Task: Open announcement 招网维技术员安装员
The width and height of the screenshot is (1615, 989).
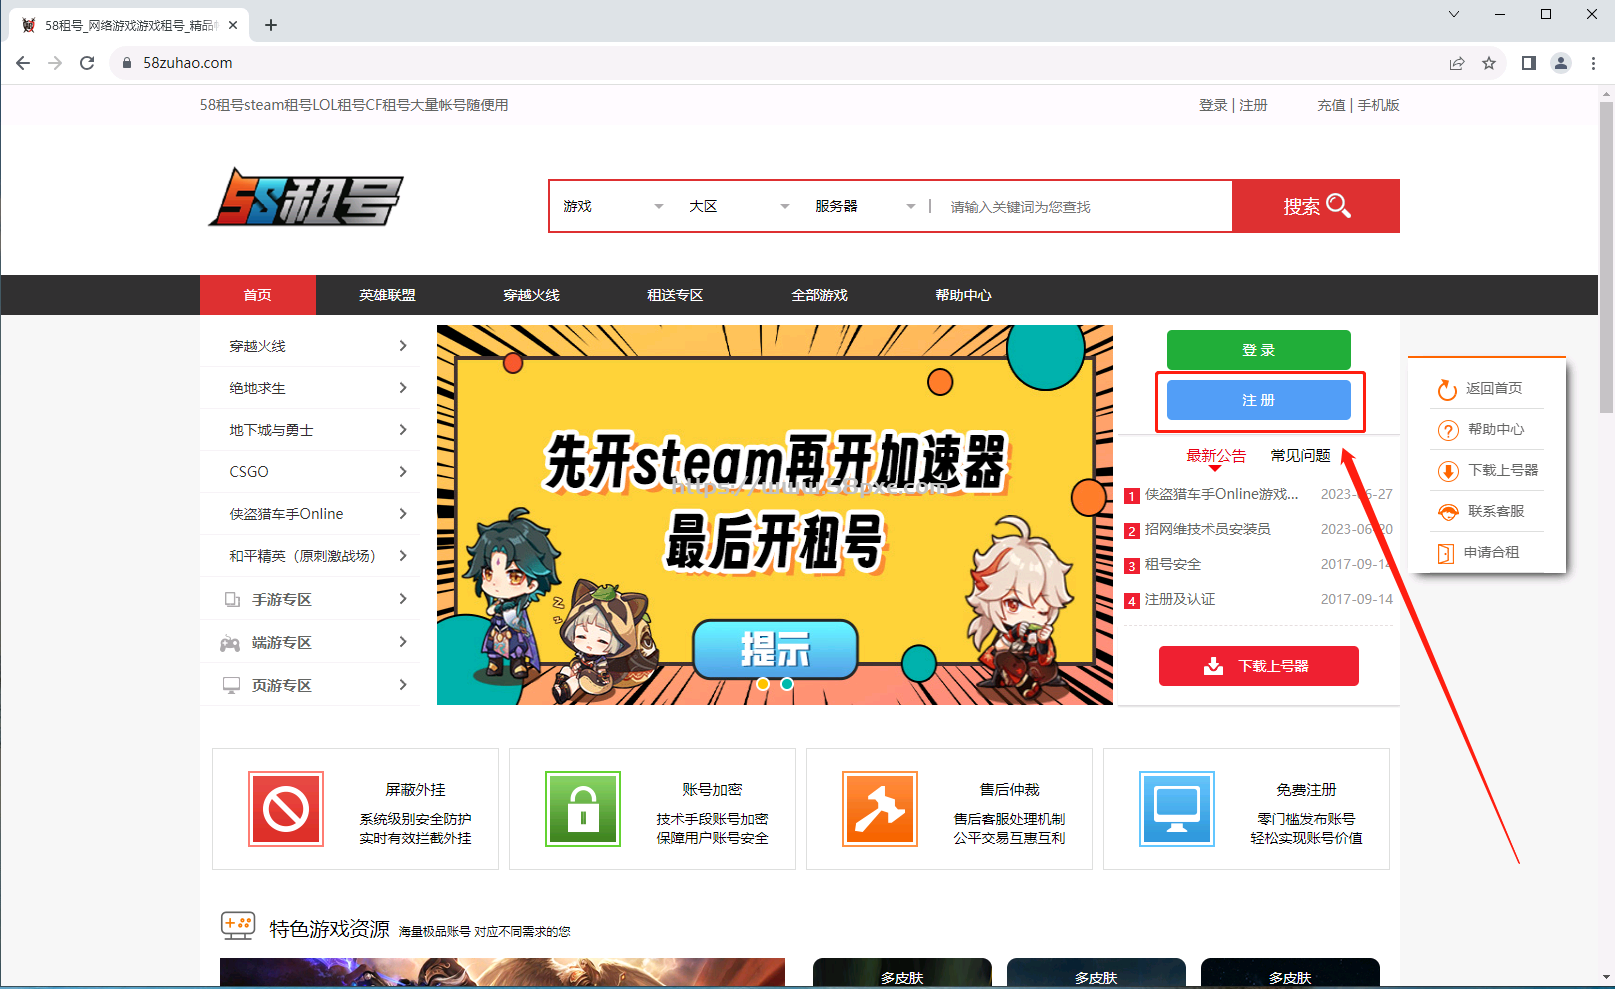Action: pos(1207,529)
